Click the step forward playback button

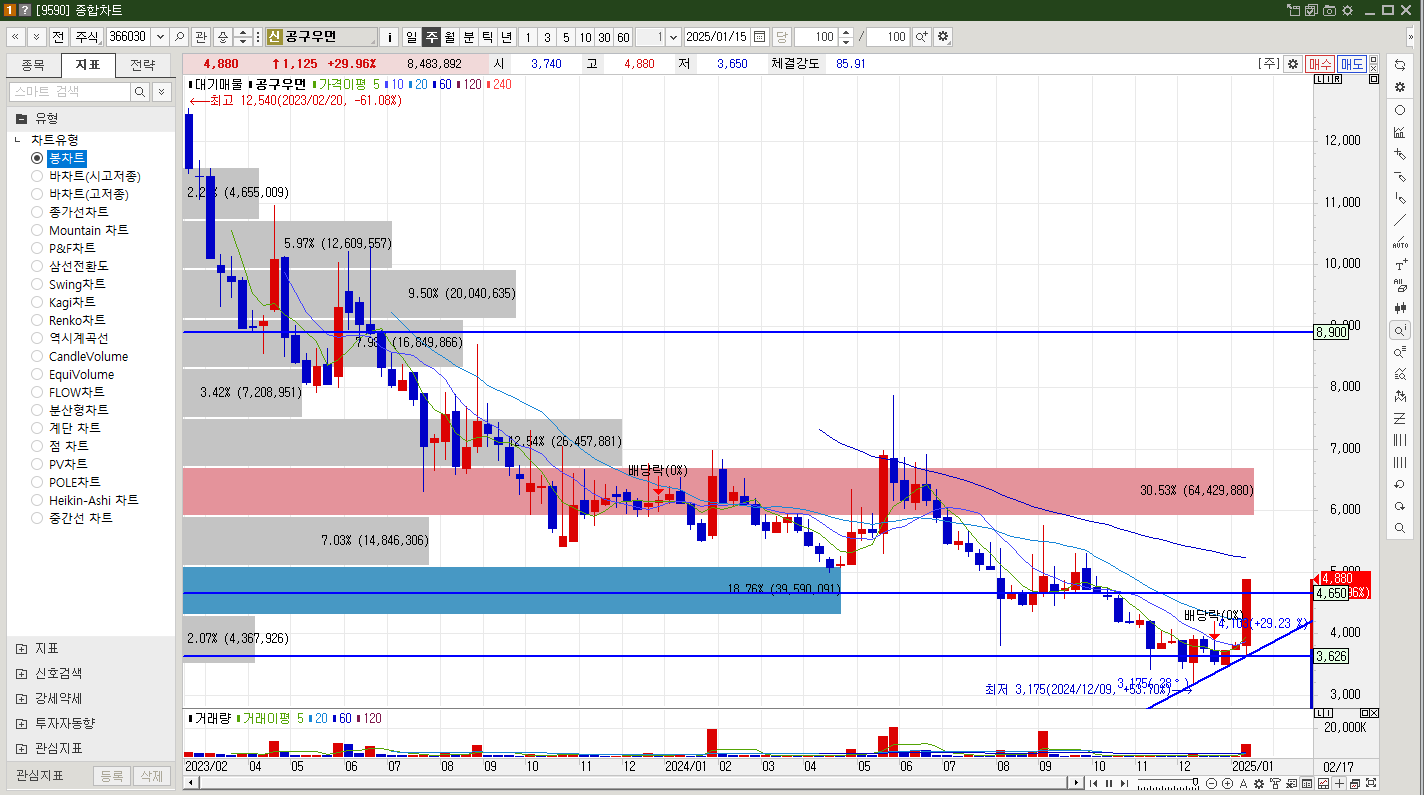point(1122,784)
